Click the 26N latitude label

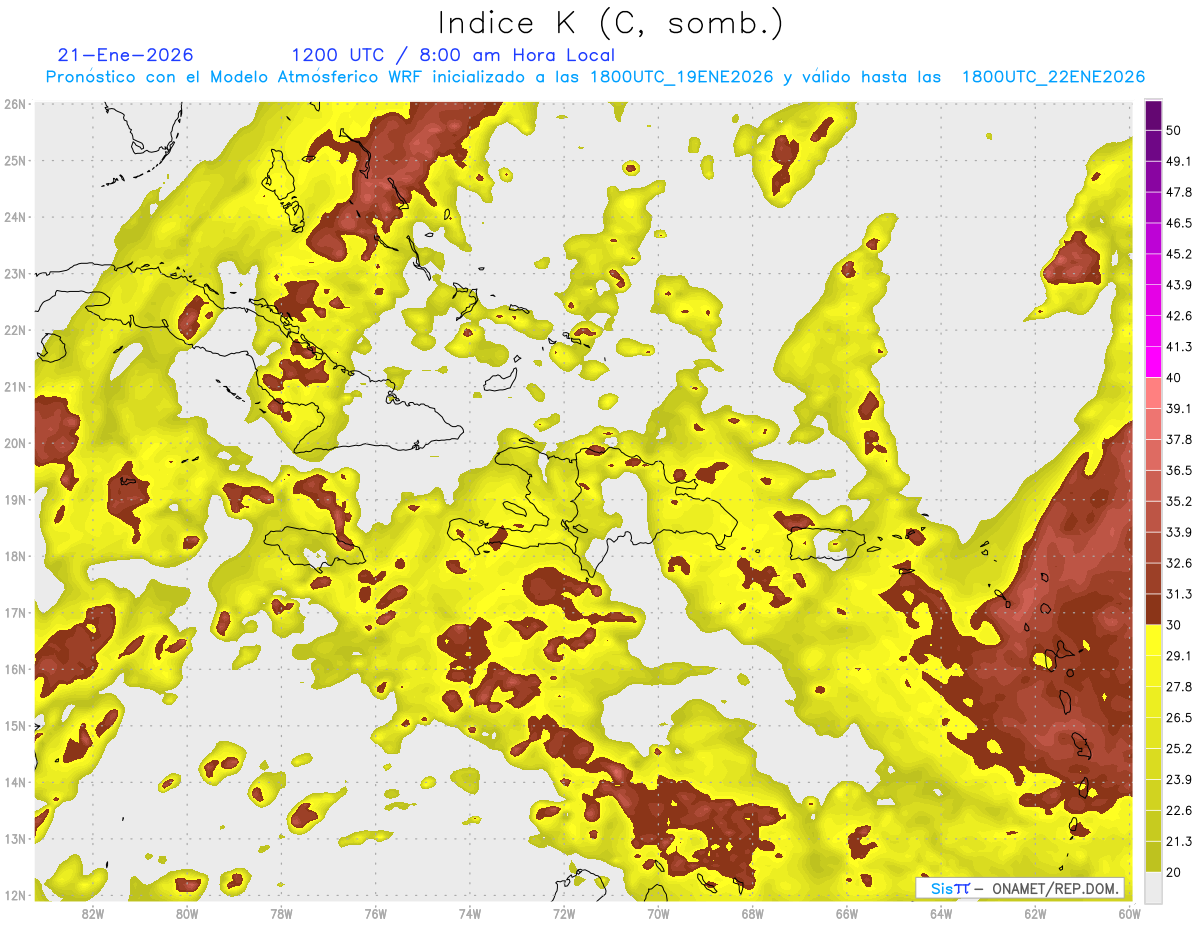tap(15, 104)
